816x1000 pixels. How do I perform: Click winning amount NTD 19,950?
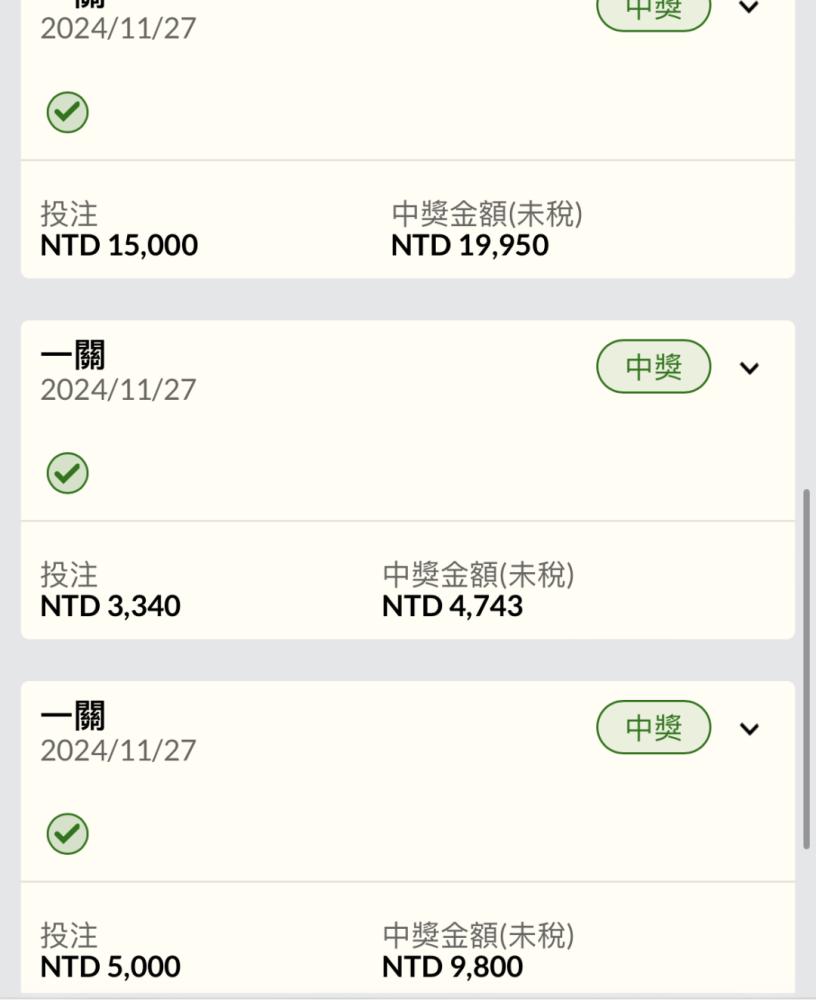point(470,246)
